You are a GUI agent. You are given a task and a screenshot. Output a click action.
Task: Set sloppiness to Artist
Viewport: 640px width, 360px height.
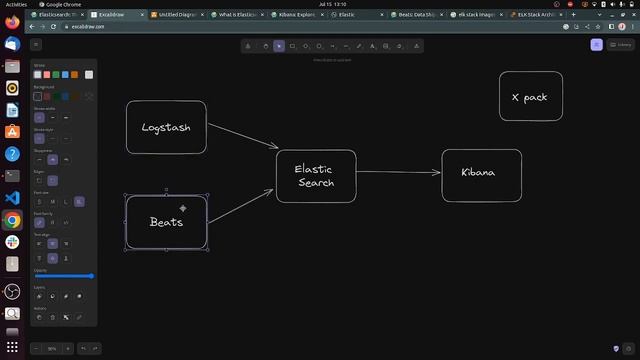point(53,160)
